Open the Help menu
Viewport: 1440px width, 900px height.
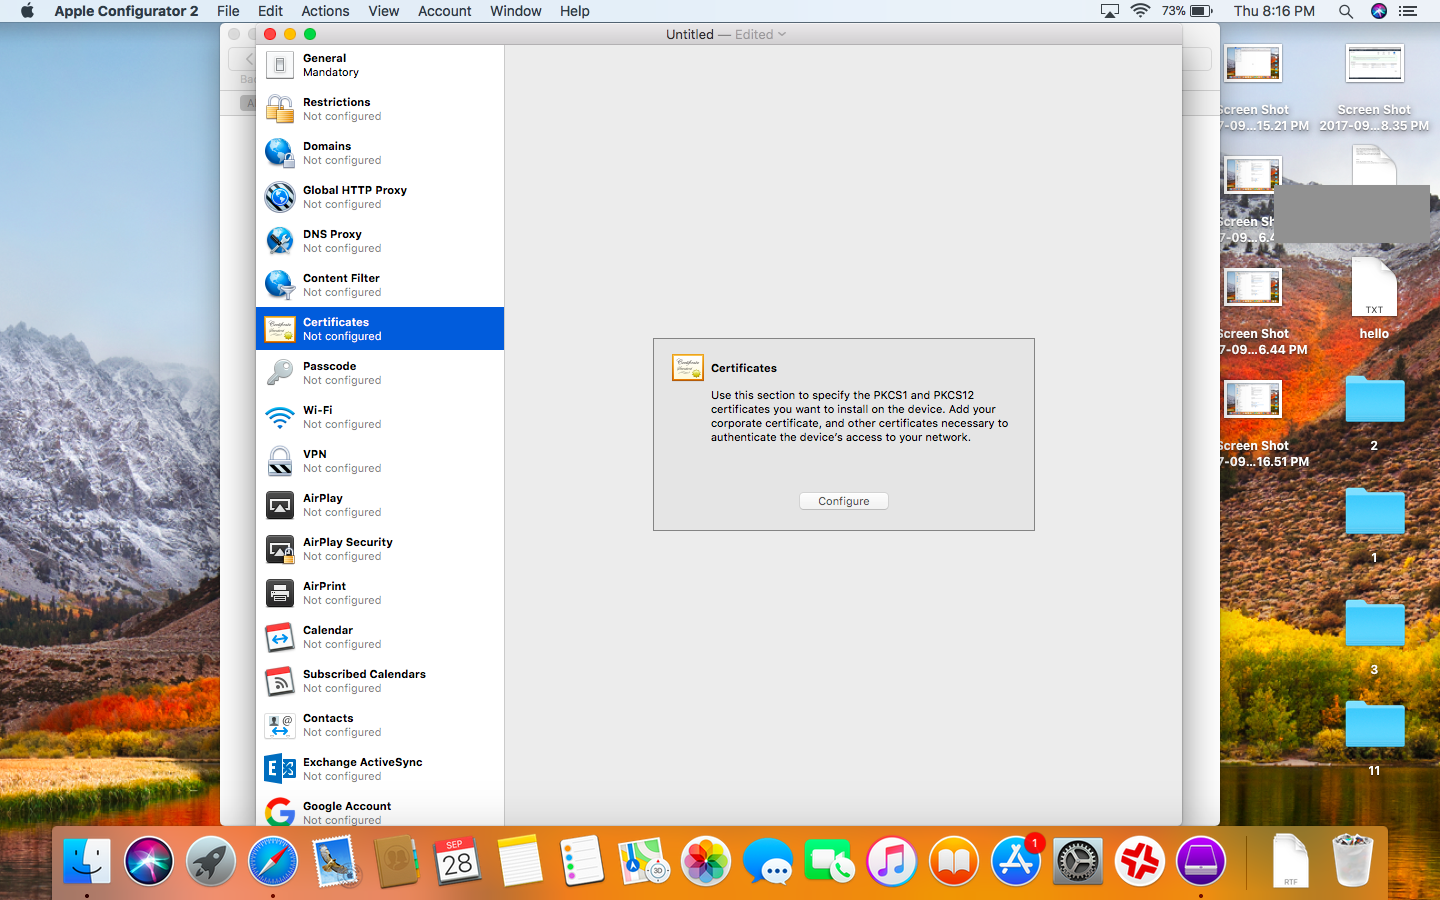(574, 11)
